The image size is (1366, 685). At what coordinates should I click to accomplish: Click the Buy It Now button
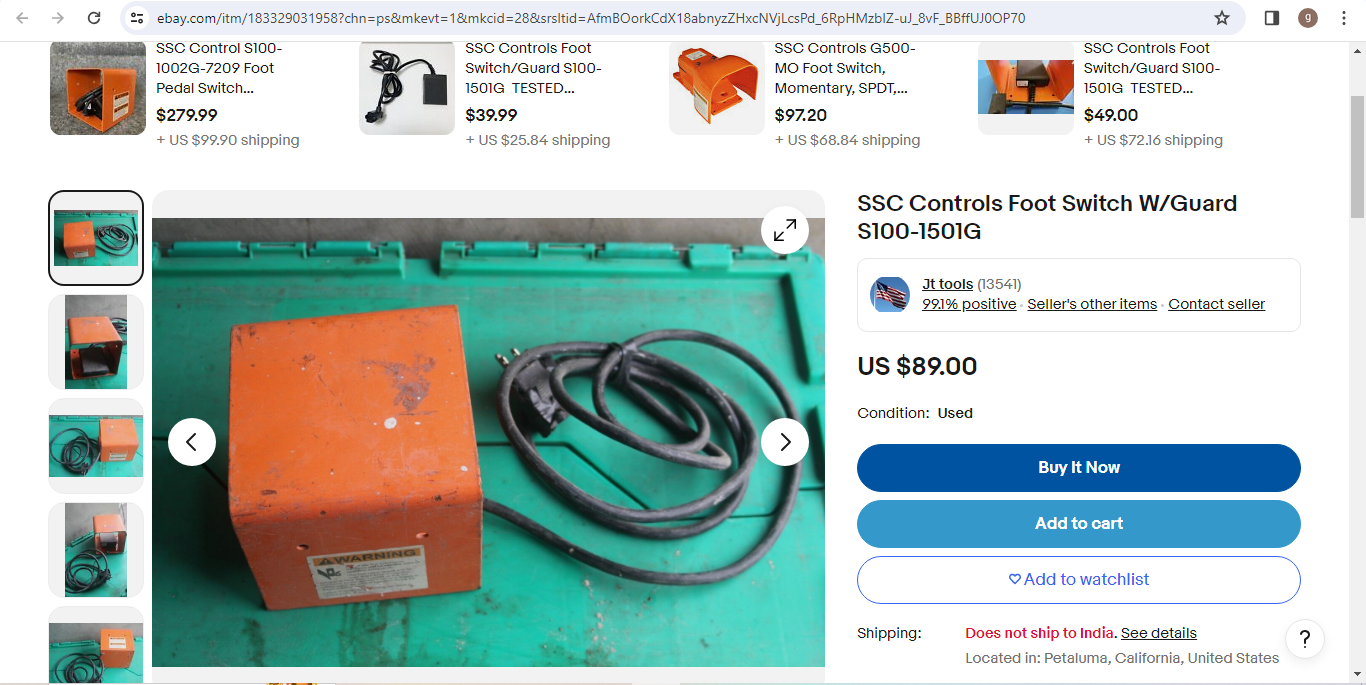click(1079, 468)
